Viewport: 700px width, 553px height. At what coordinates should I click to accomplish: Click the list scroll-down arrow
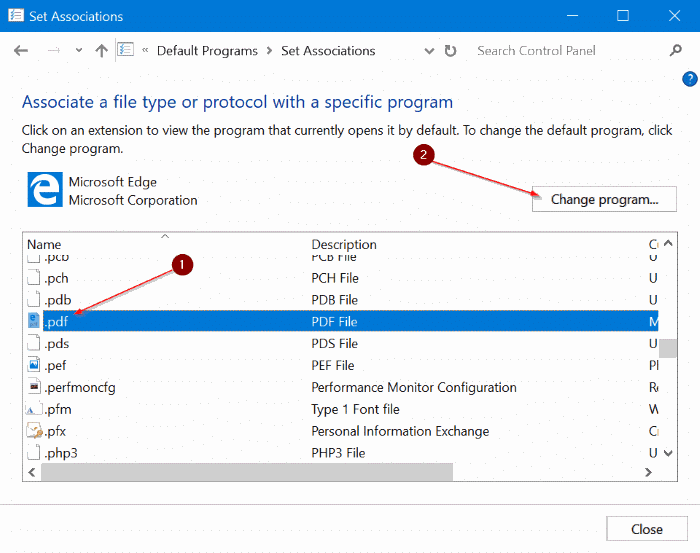point(668,453)
